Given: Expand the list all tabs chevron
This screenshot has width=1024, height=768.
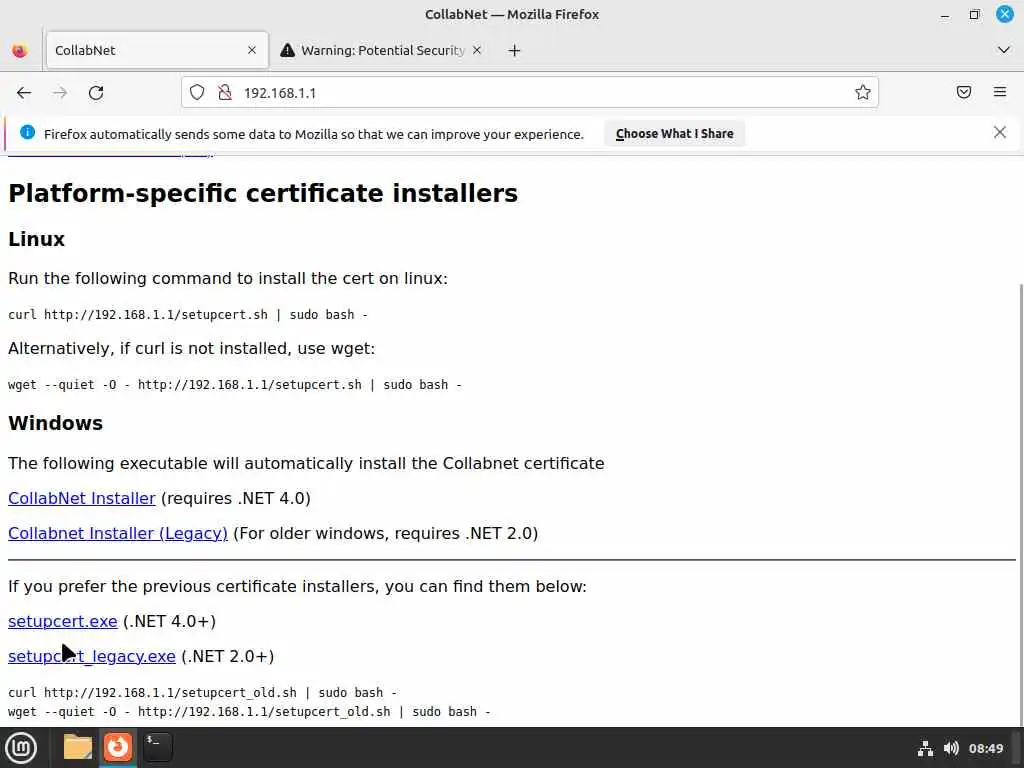Looking at the screenshot, I should pos(1004,50).
